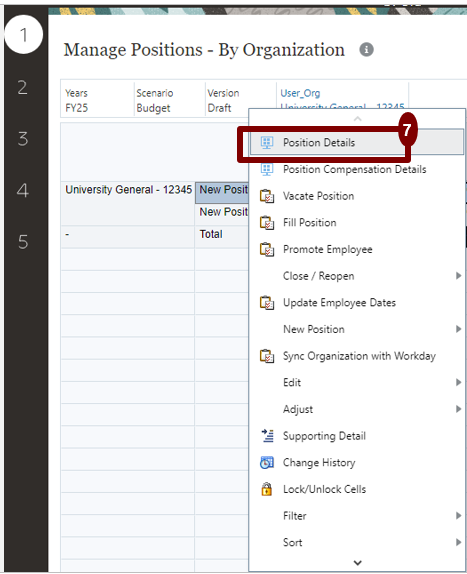Click the Lock/Unlock Cells padlock icon

(x=266, y=489)
